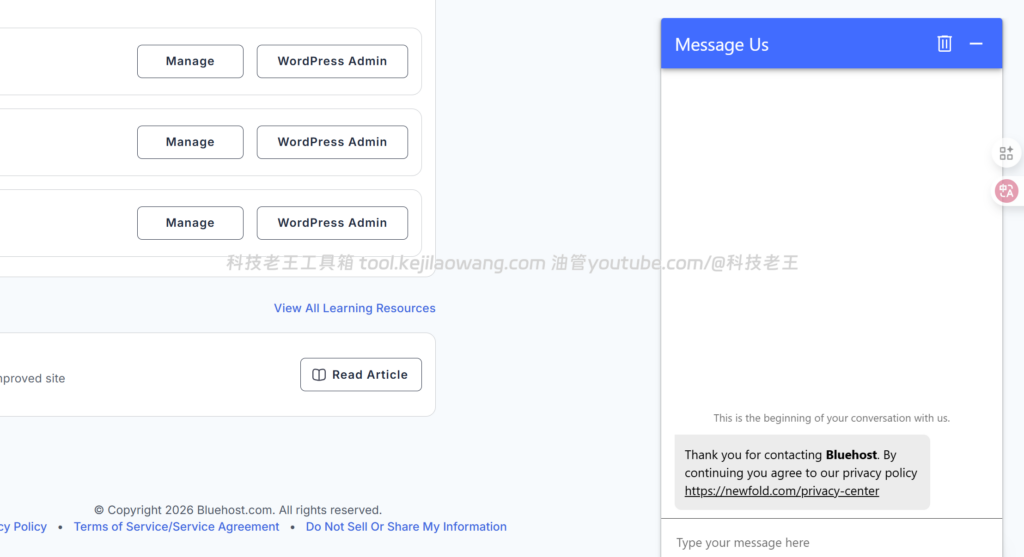Click the beginning of your conversation text
This screenshot has height=557, width=1024.
[831, 418]
